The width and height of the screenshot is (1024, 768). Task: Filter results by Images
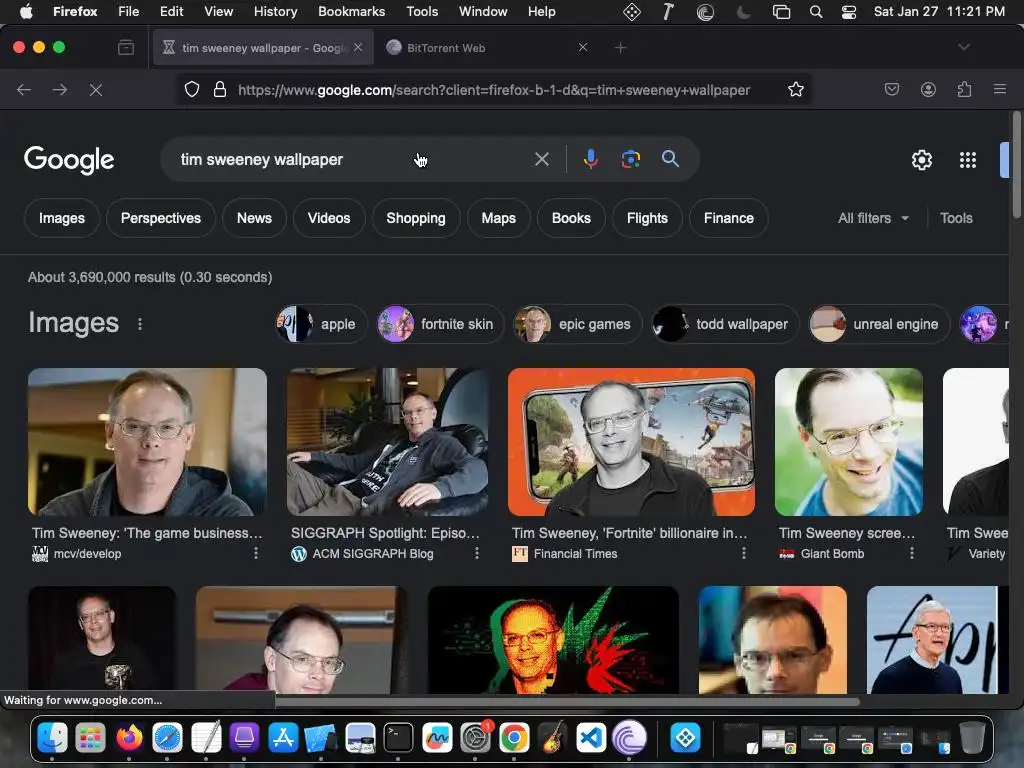62,218
